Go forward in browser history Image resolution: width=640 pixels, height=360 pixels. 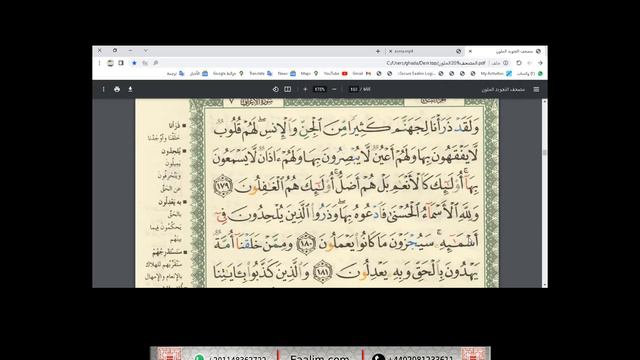click(x=529, y=63)
